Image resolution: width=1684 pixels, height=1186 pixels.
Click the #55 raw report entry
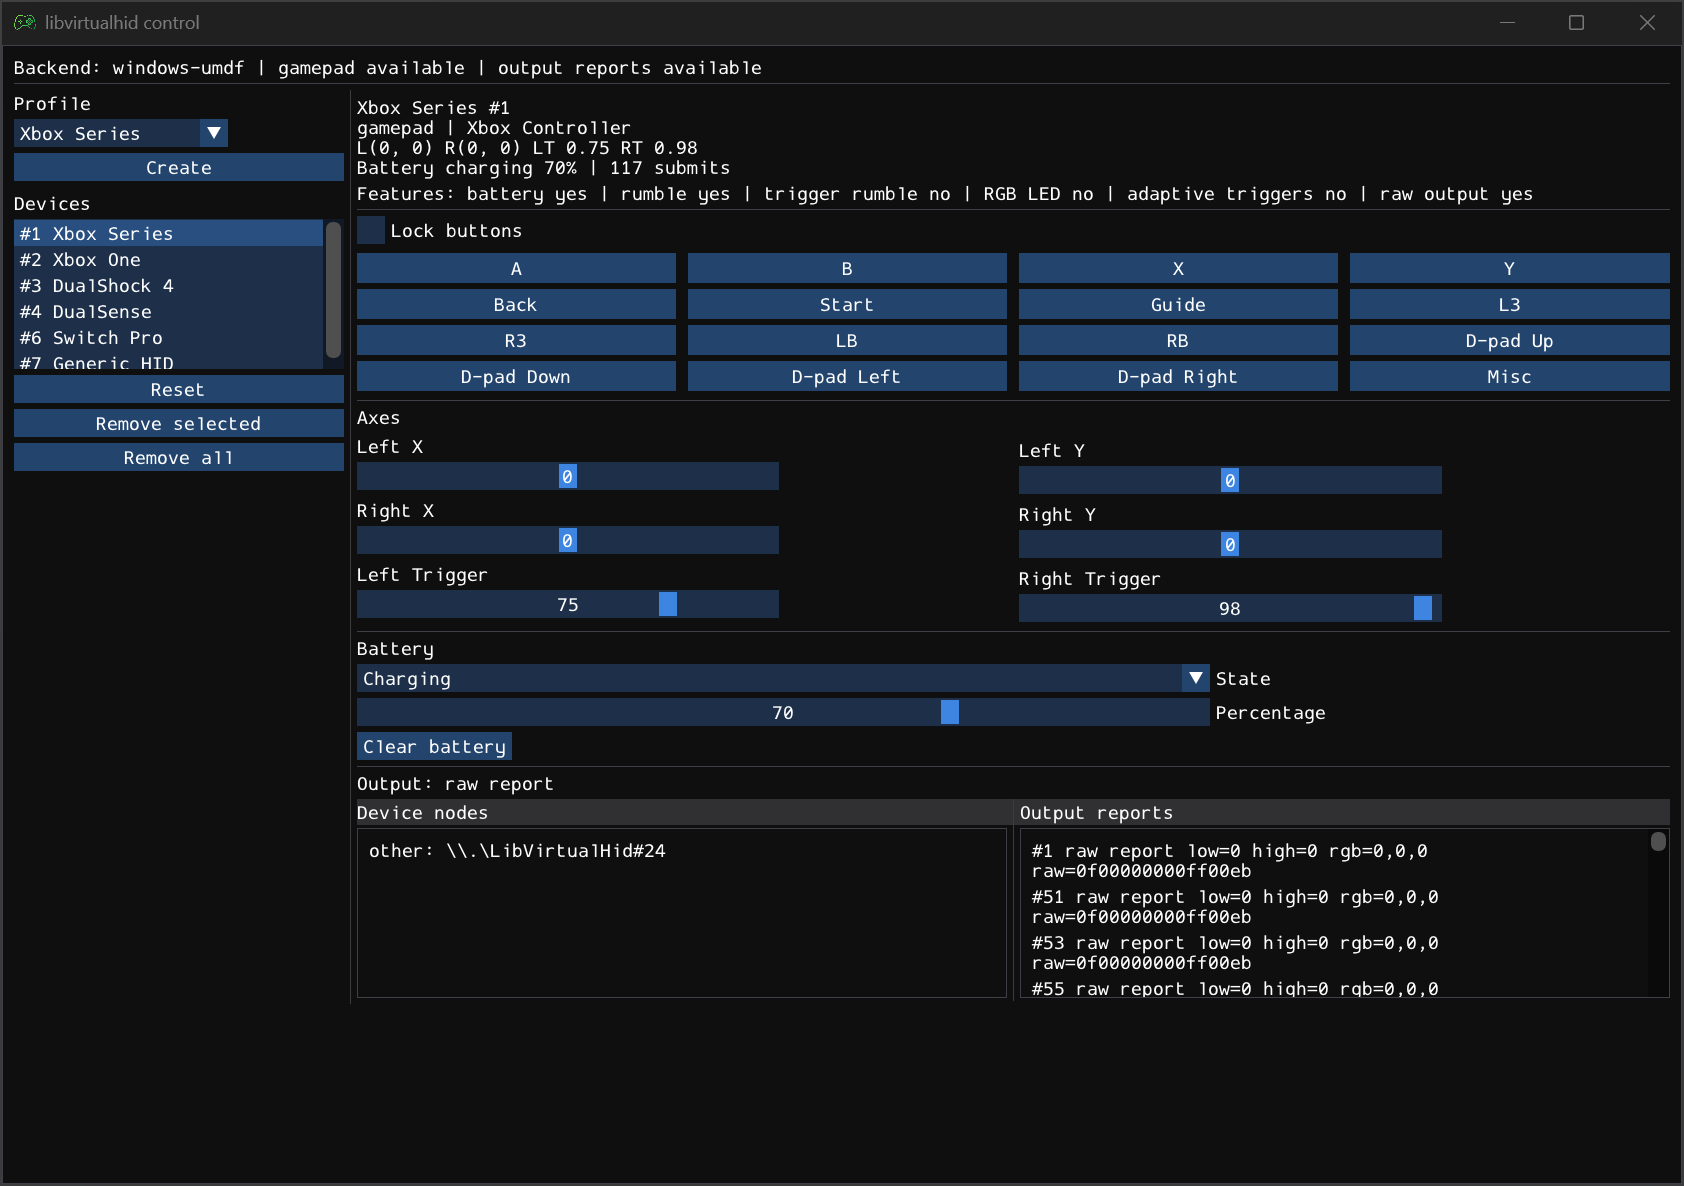click(1235, 988)
